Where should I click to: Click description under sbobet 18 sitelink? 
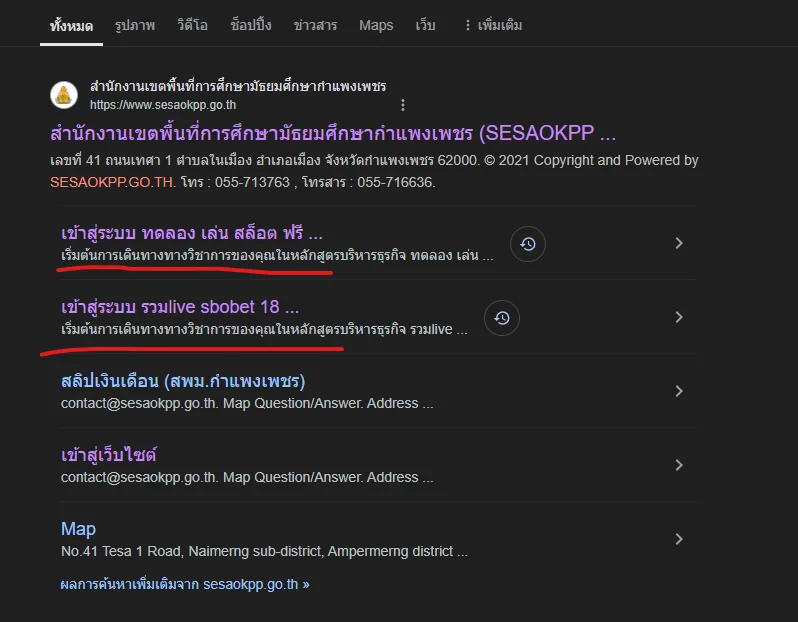click(x=264, y=329)
